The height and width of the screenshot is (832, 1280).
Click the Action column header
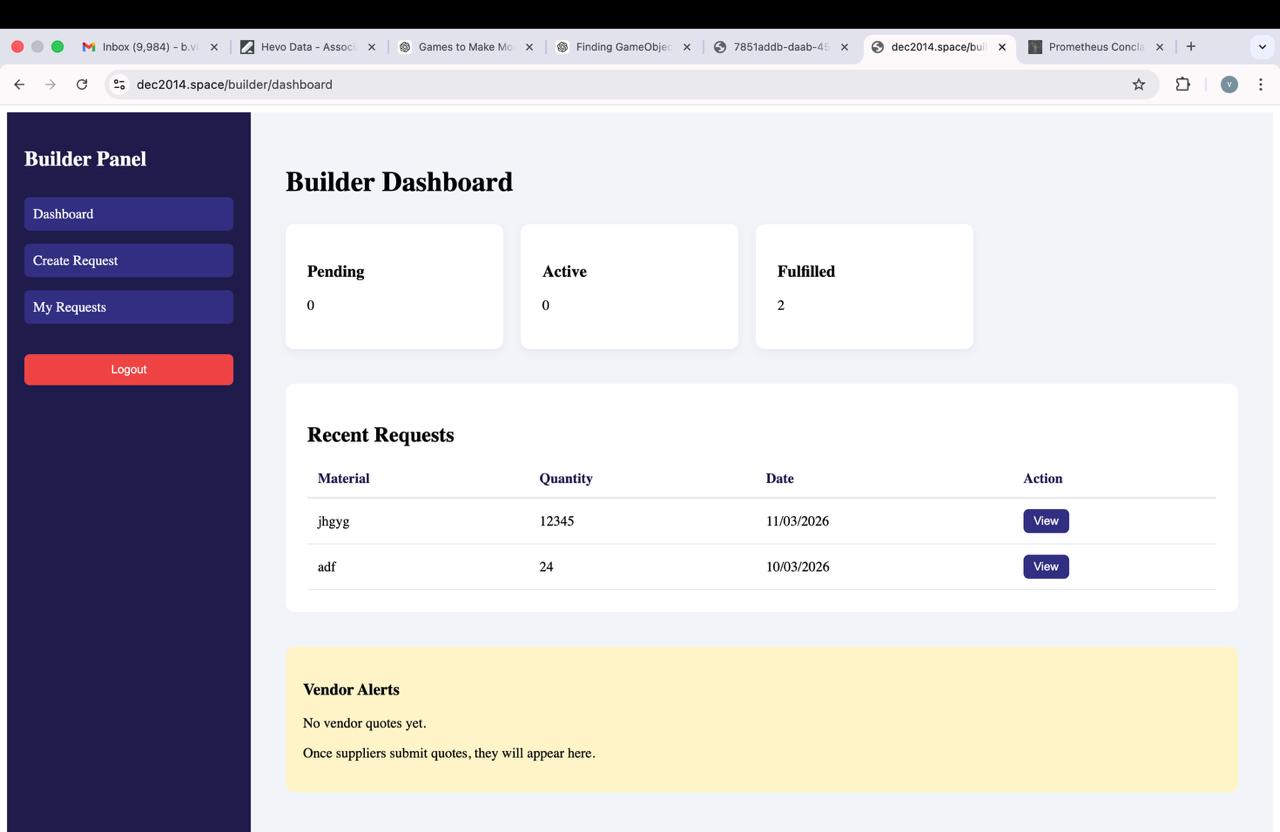pos(1043,478)
